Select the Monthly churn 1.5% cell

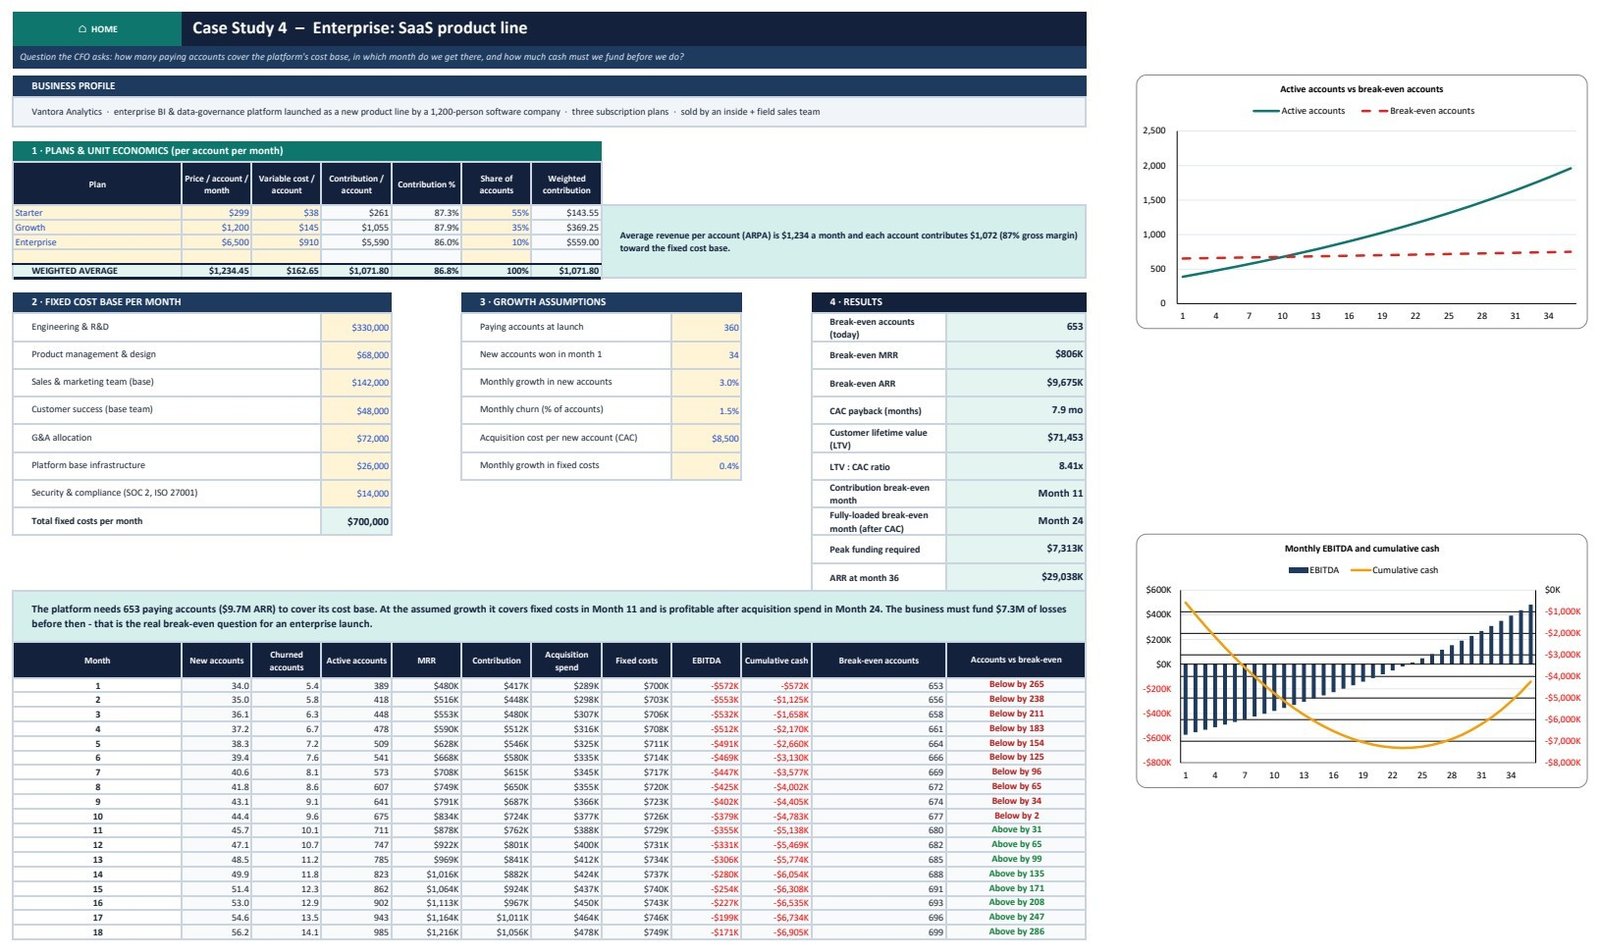pyautogui.click(x=706, y=411)
